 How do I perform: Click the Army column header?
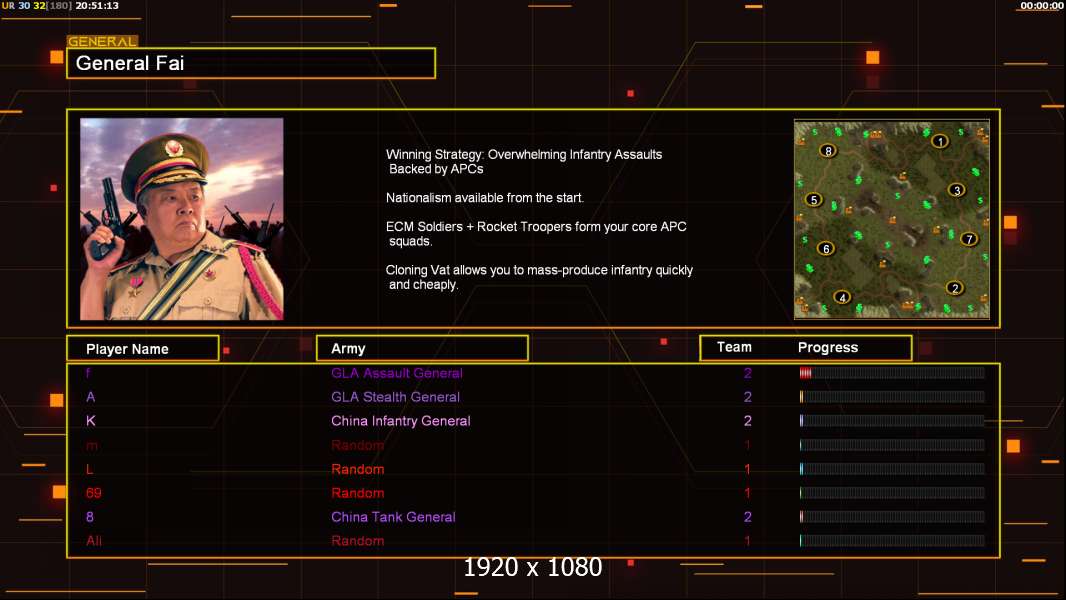422,349
